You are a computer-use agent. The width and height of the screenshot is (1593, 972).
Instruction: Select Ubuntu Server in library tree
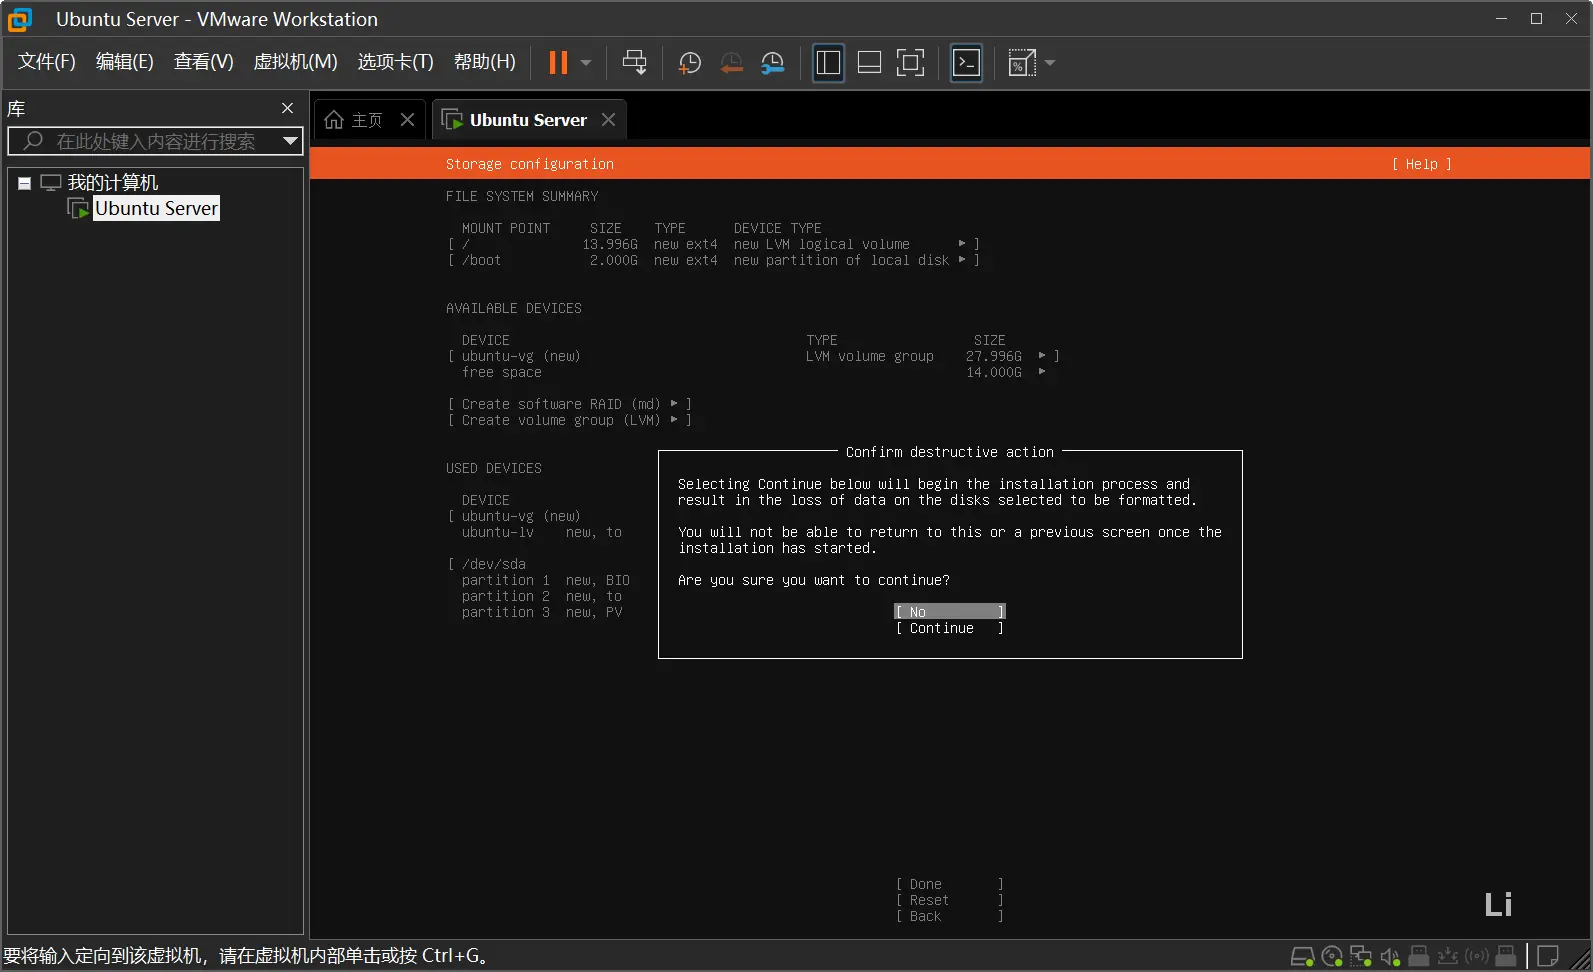156,208
